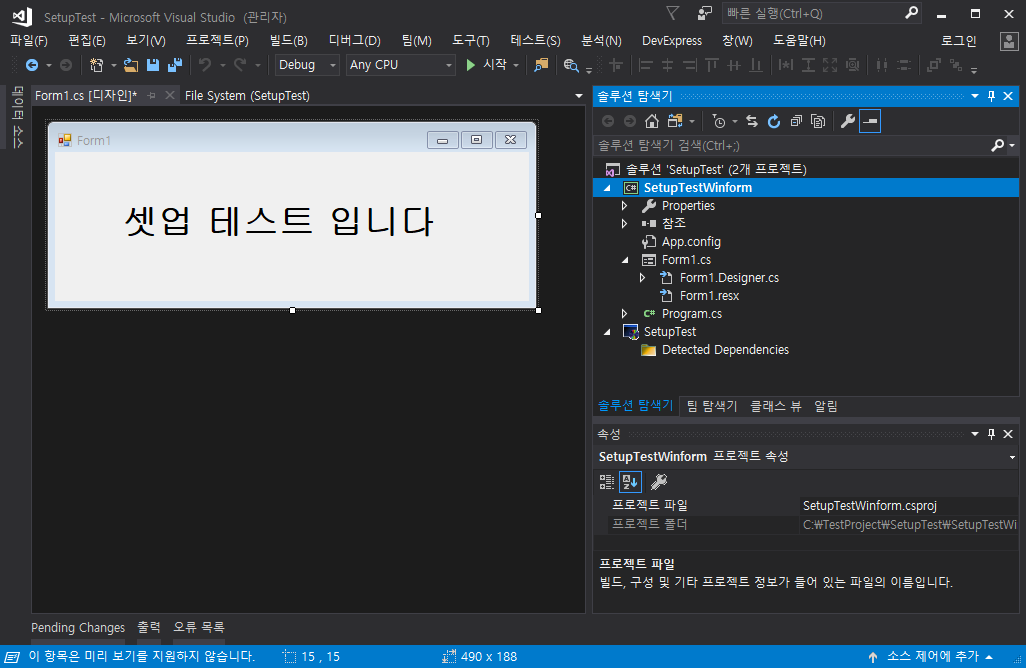Toggle Categorized view in the Properties panel
1026x668 pixels.
point(607,482)
